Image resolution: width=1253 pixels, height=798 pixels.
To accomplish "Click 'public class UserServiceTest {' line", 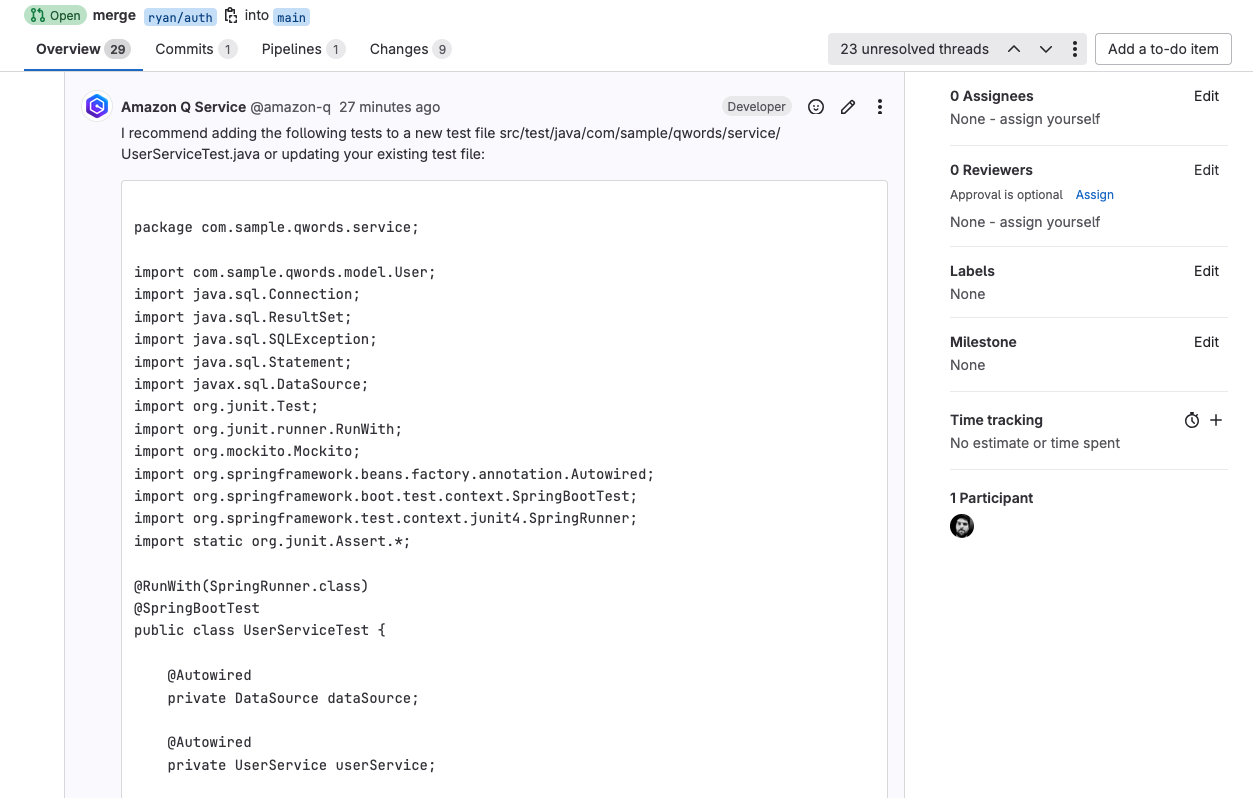I will click(x=259, y=630).
